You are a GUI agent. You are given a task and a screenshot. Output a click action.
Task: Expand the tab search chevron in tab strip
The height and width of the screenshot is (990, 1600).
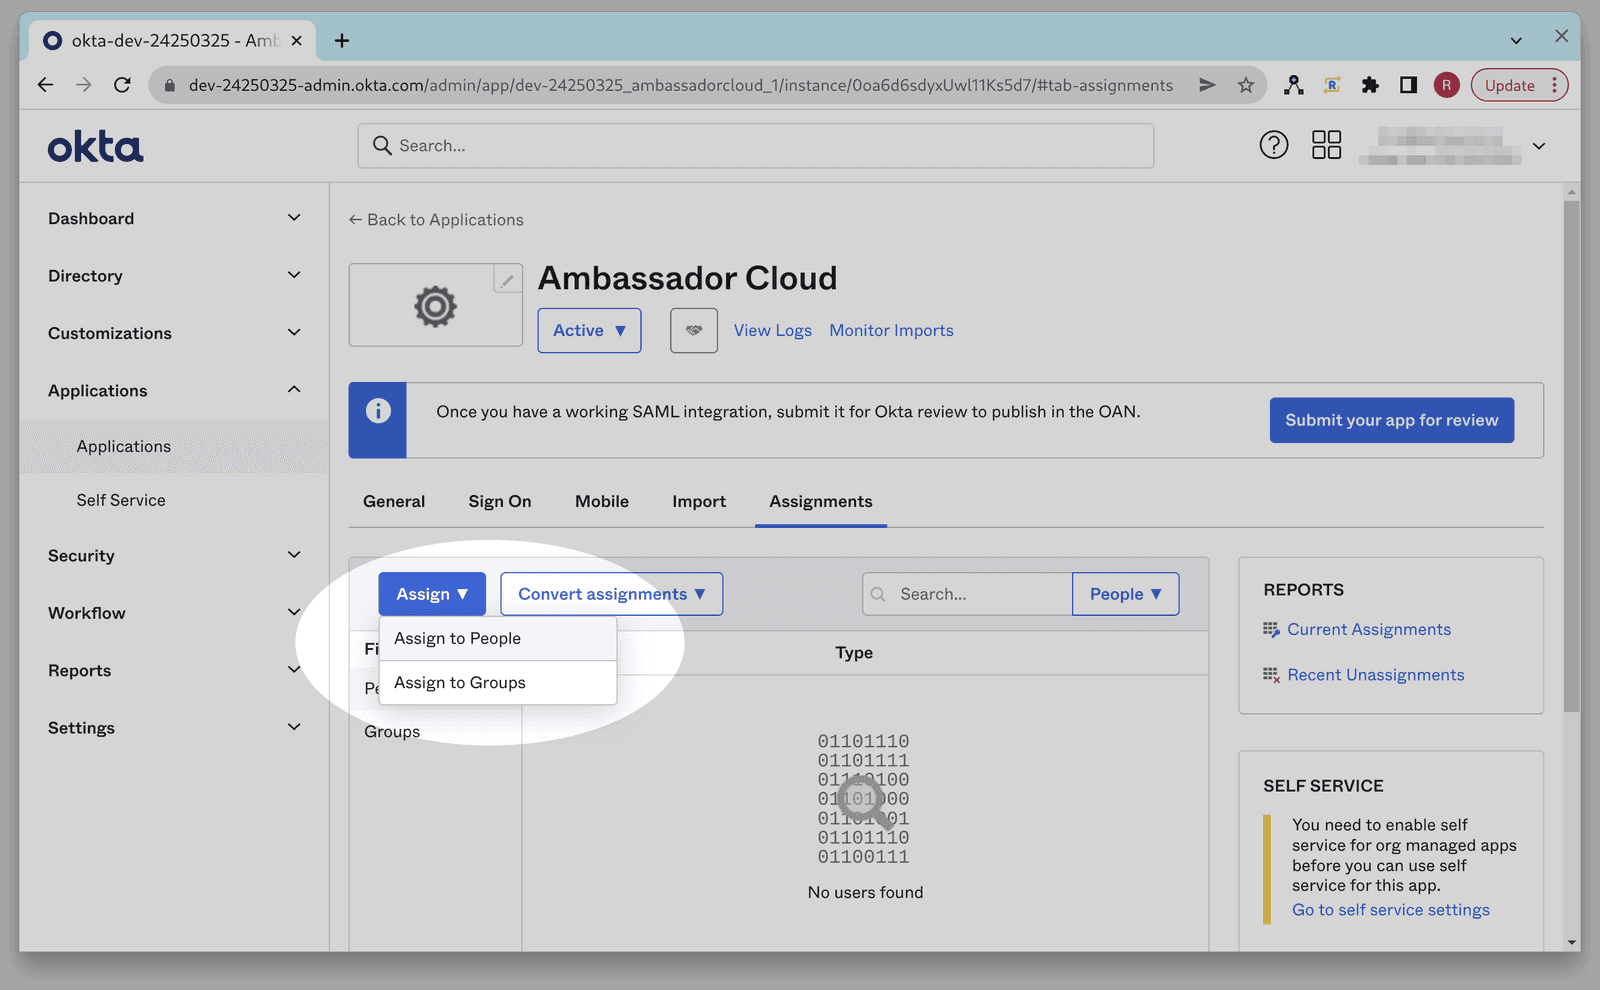(x=1516, y=40)
